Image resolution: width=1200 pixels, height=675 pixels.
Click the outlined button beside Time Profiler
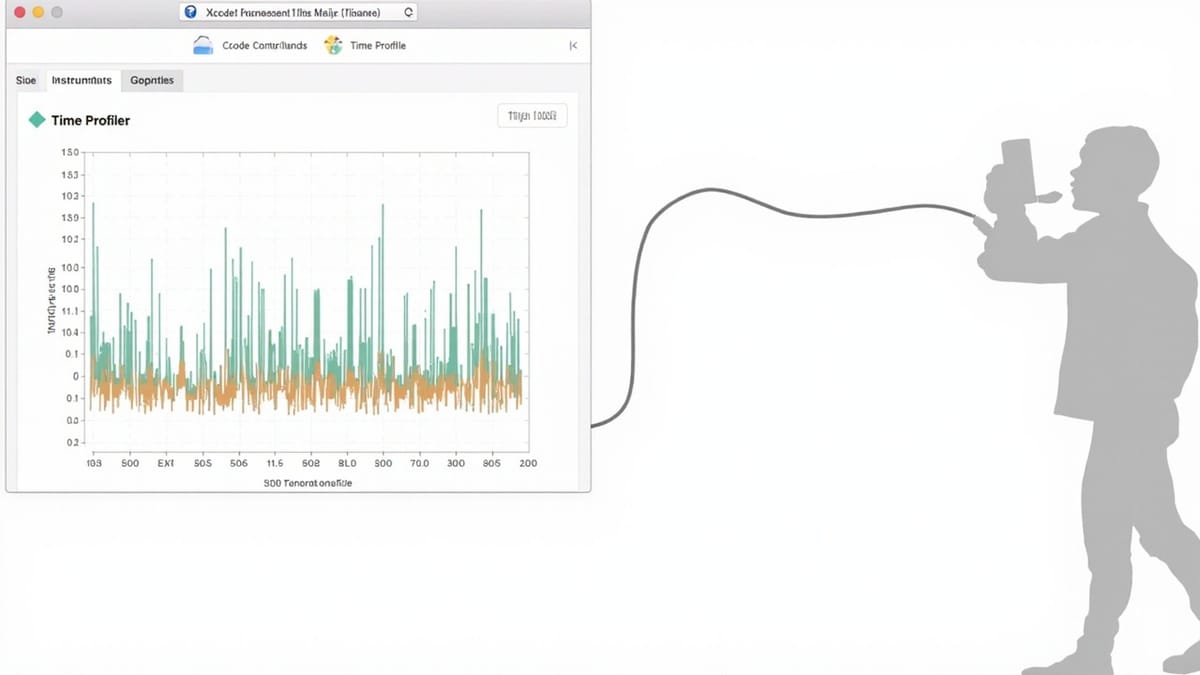[x=532, y=116]
